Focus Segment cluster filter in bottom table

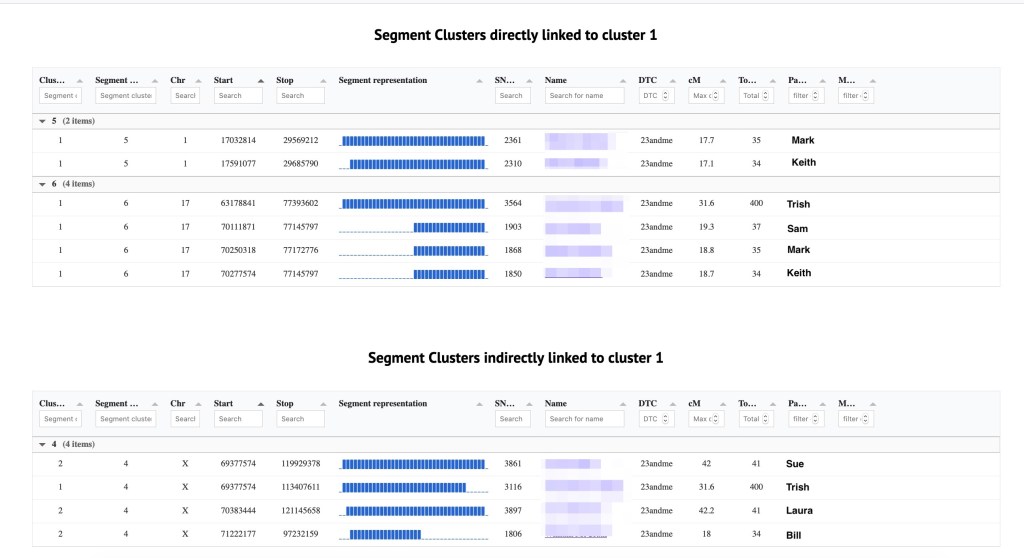125,419
